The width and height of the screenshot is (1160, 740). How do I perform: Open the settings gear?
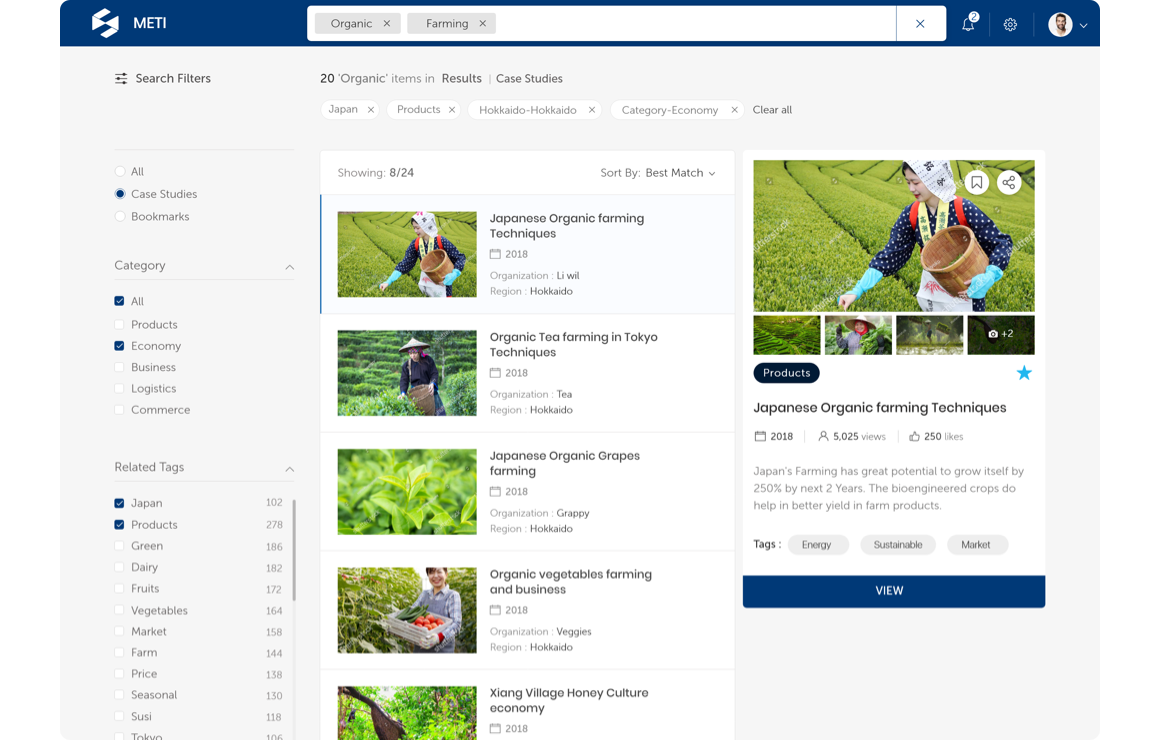pyautogui.click(x=1010, y=24)
